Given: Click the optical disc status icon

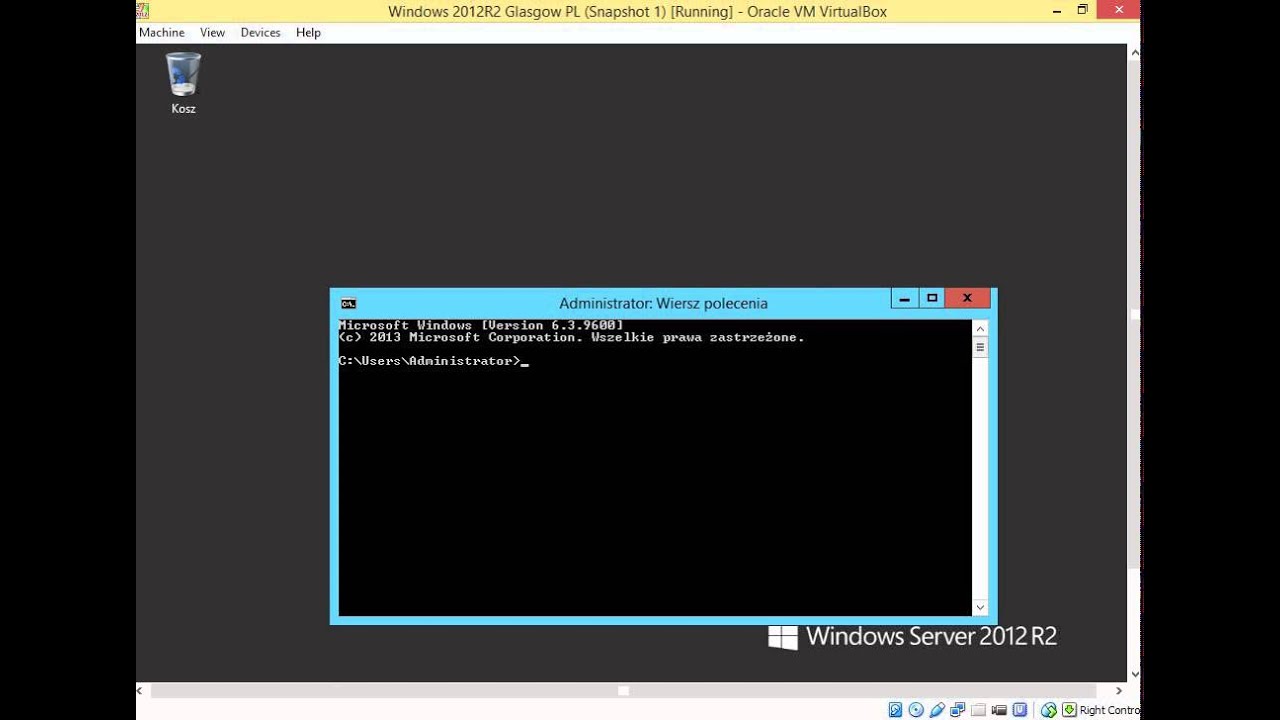Looking at the screenshot, I should tap(916, 710).
